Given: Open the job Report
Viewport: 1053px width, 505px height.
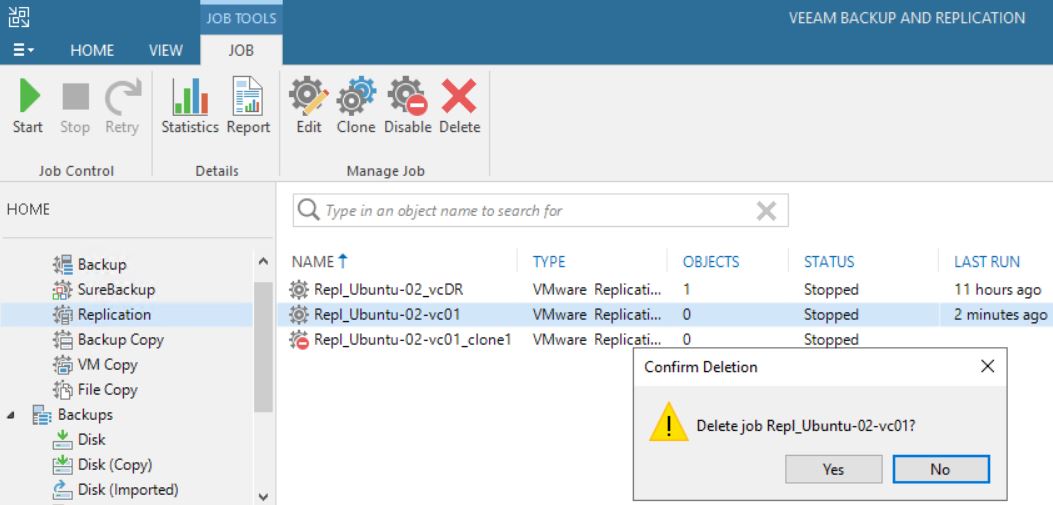Looking at the screenshot, I should (x=248, y=106).
